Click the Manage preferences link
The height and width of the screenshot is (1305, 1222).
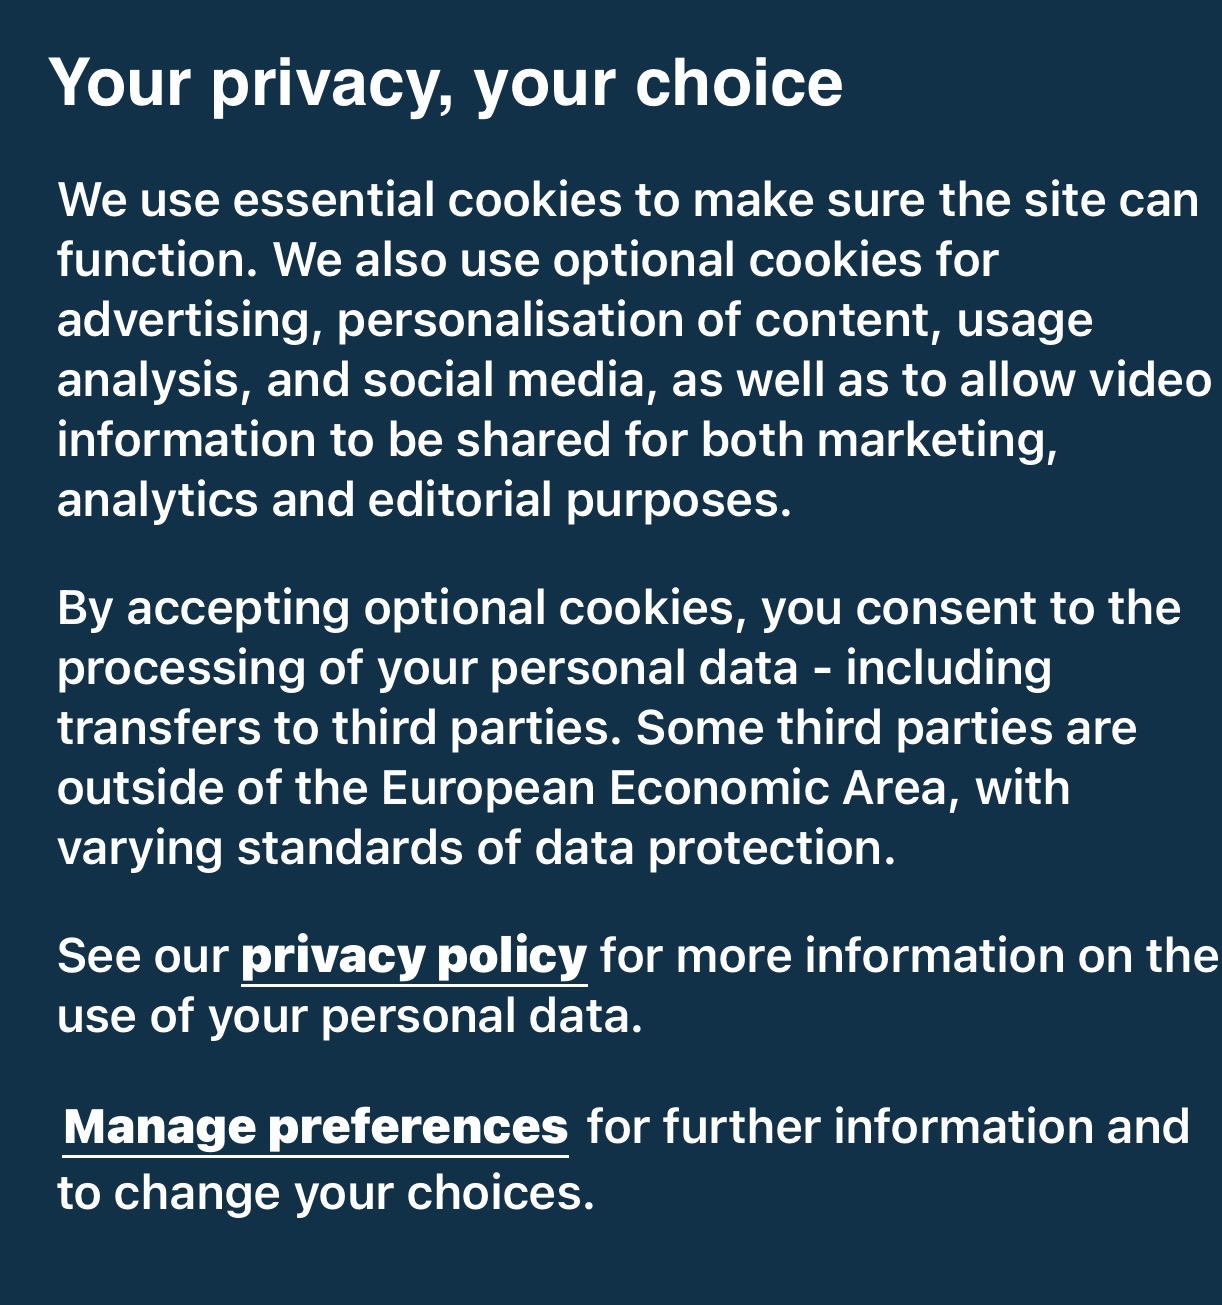point(315,1128)
